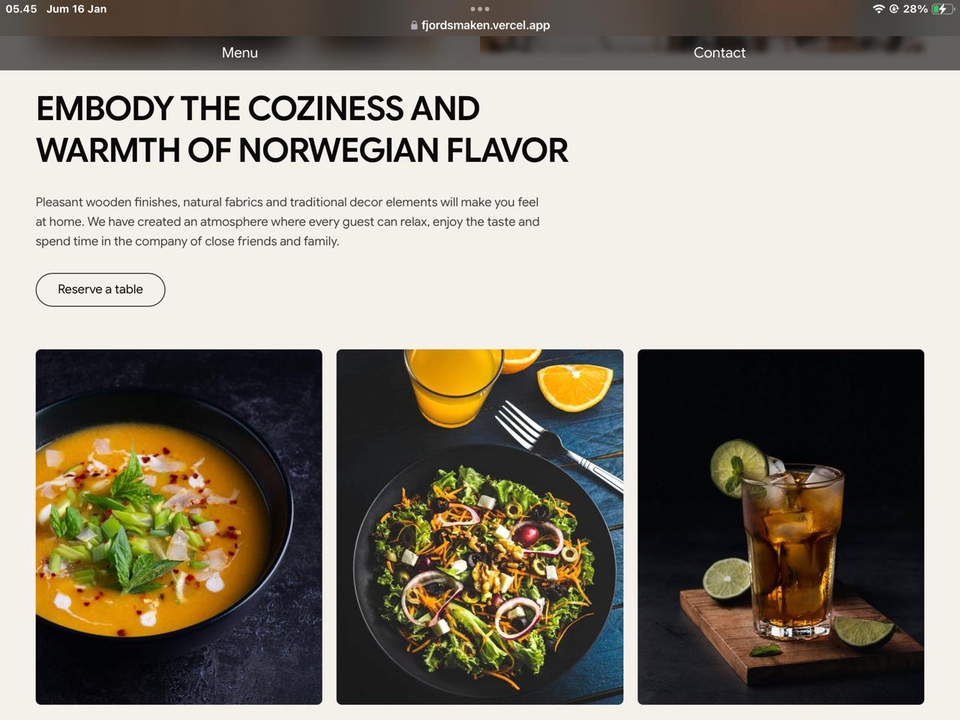This screenshot has width=960, height=720.
Task: Open the three-dot multitasking control
Action: (480, 9)
